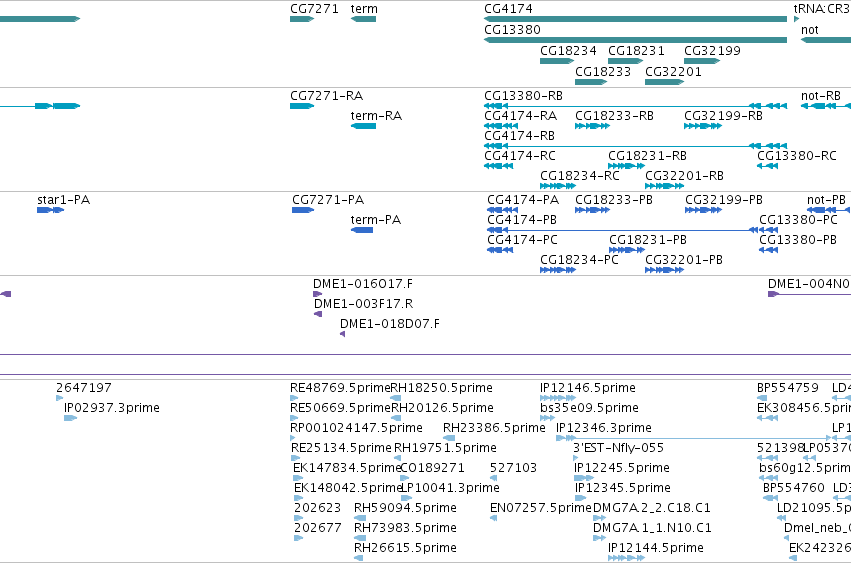Click EST bs35e09.5prime
The height and width of the screenshot is (563, 851).
pos(547,418)
